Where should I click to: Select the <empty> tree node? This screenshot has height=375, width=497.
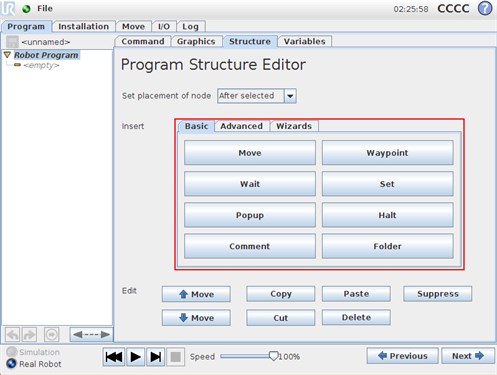(41, 65)
